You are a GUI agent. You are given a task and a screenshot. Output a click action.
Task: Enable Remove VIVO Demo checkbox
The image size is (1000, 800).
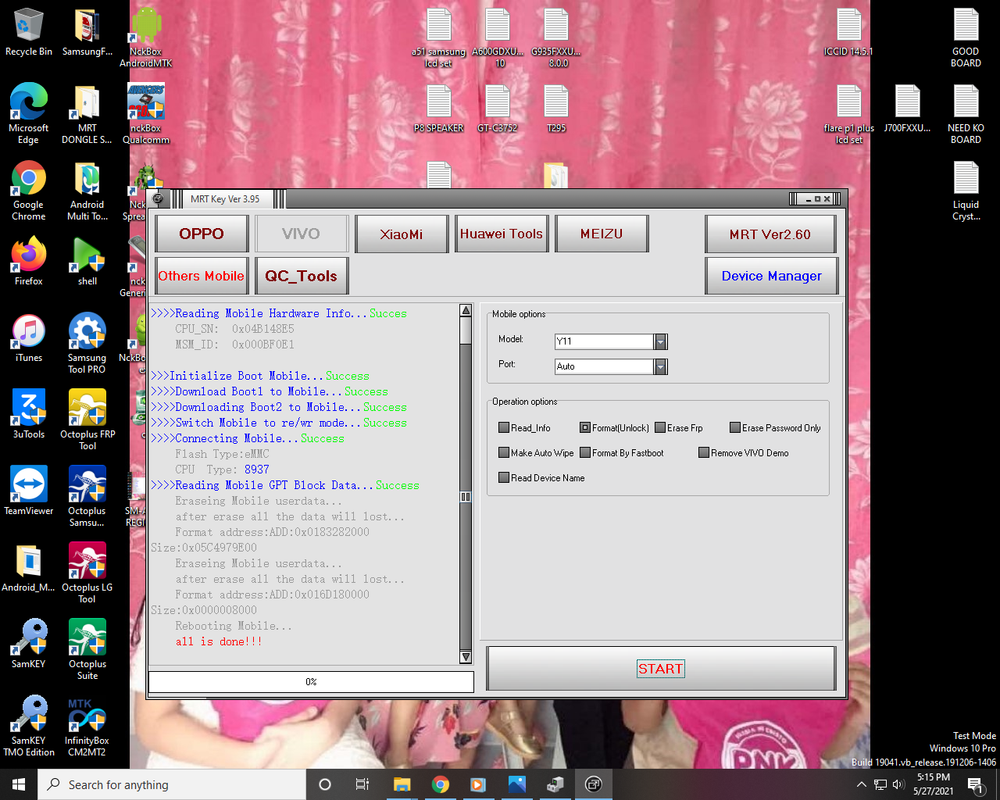[x=703, y=452]
